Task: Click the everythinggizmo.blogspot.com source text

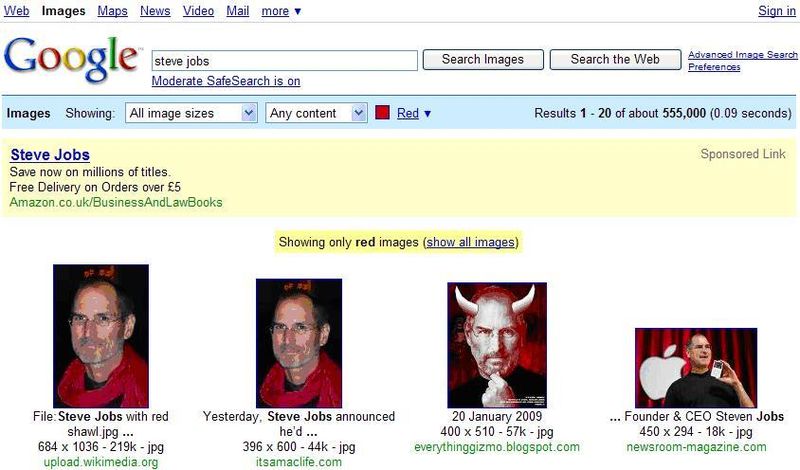Action: pyautogui.click(x=497, y=447)
